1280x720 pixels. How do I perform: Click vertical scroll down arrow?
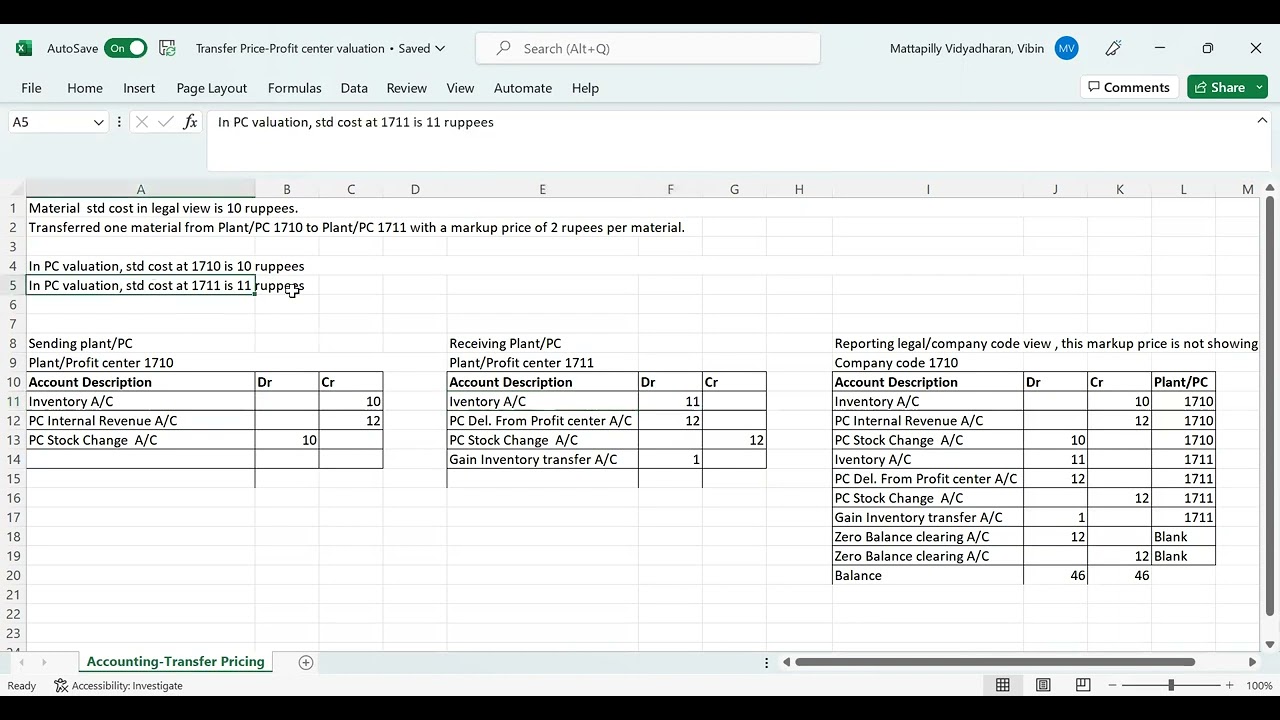[1270, 644]
